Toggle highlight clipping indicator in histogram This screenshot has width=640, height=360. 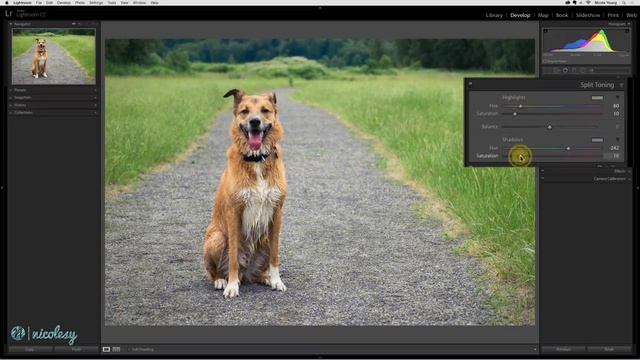627,31
